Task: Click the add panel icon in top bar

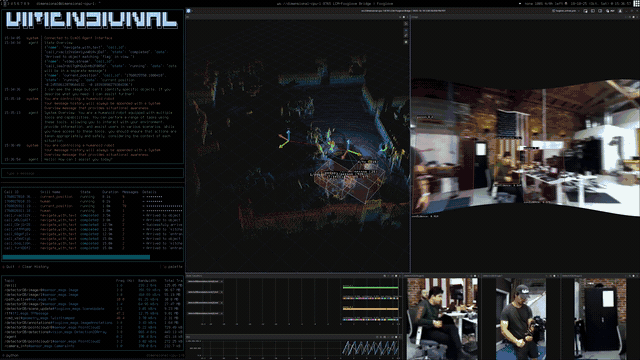Action: (x=586, y=11)
